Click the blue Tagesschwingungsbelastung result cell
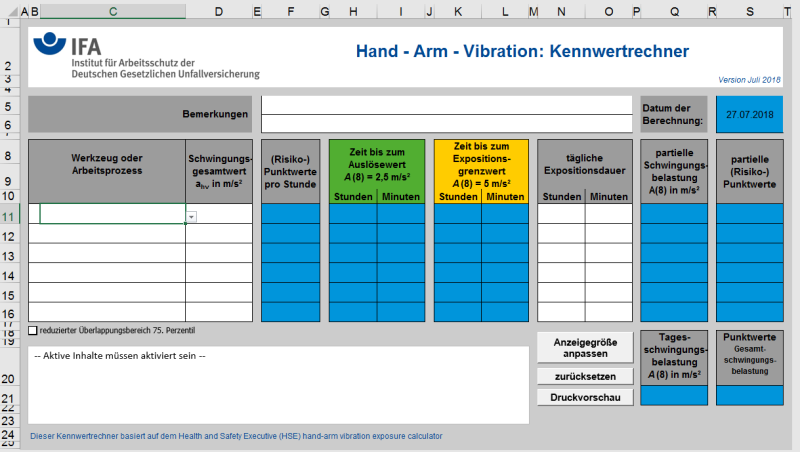The height and width of the screenshot is (452, 800). pos(674,396)
